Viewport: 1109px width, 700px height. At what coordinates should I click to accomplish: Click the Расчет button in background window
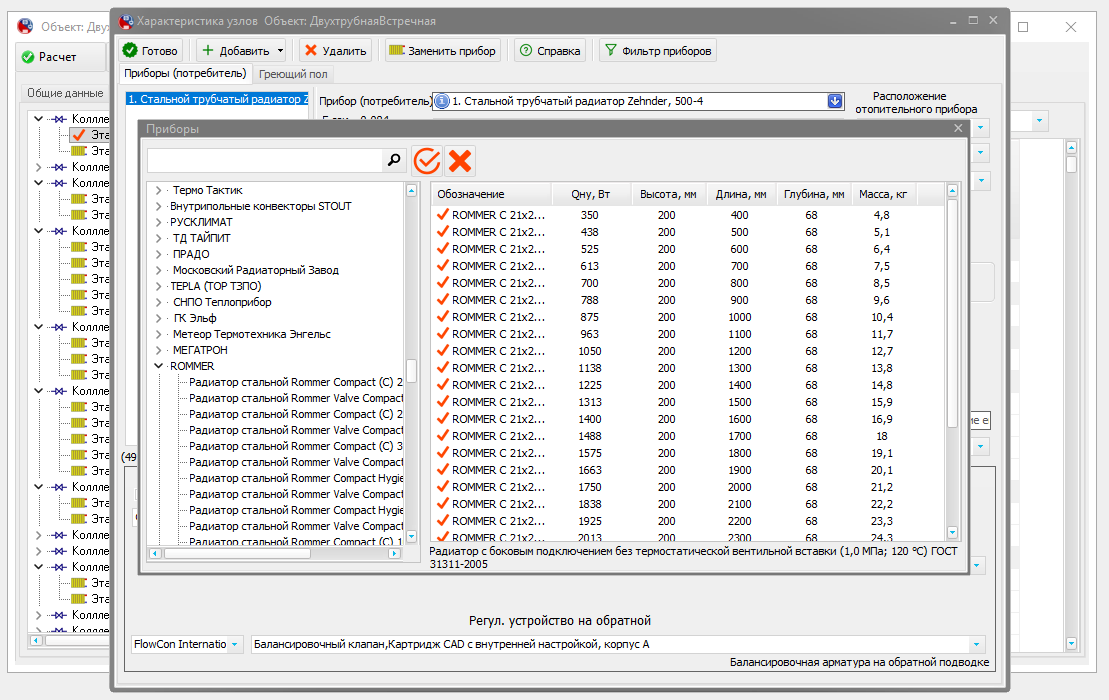60,57
